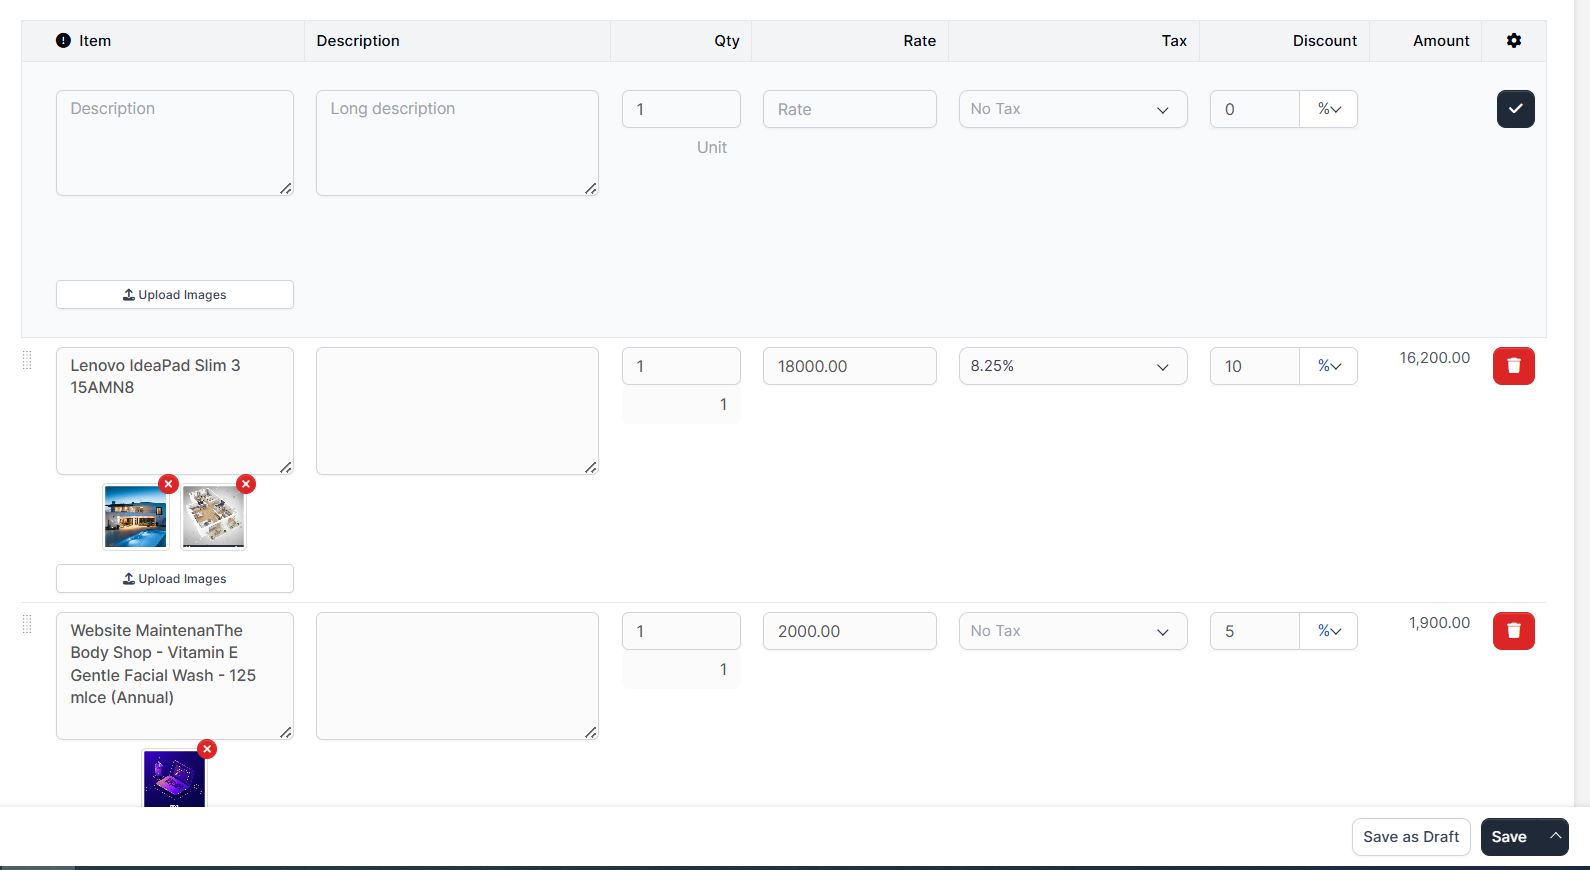Image resolution: width=1590 pixels, height=870 pixels.
Task: Remove the purple laptop image attachment
Action: [x=207, y=749]
